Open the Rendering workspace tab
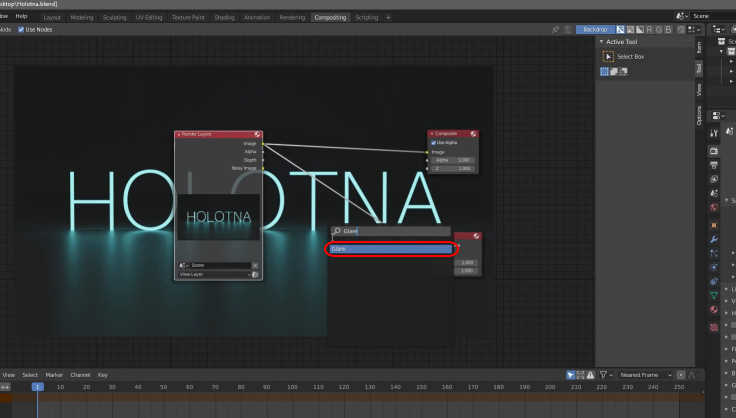 coord(292,17)
